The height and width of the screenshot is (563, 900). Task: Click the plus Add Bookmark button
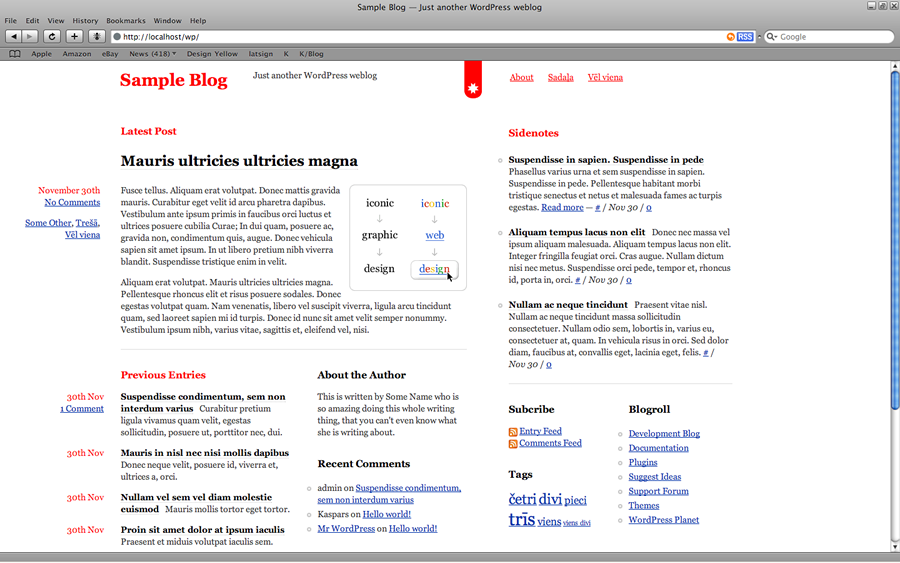click(x=74, y=37)
